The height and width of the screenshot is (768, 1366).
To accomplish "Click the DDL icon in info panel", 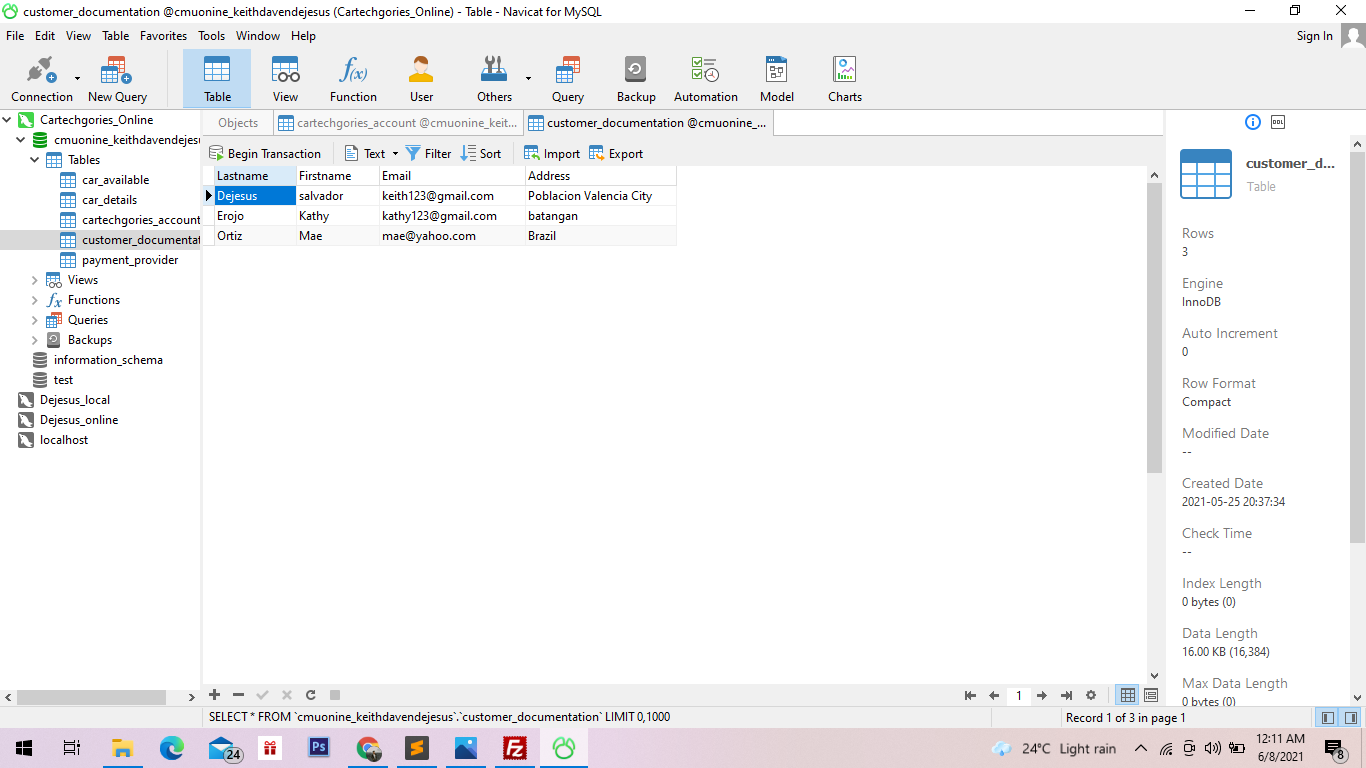I will 1277,122.
